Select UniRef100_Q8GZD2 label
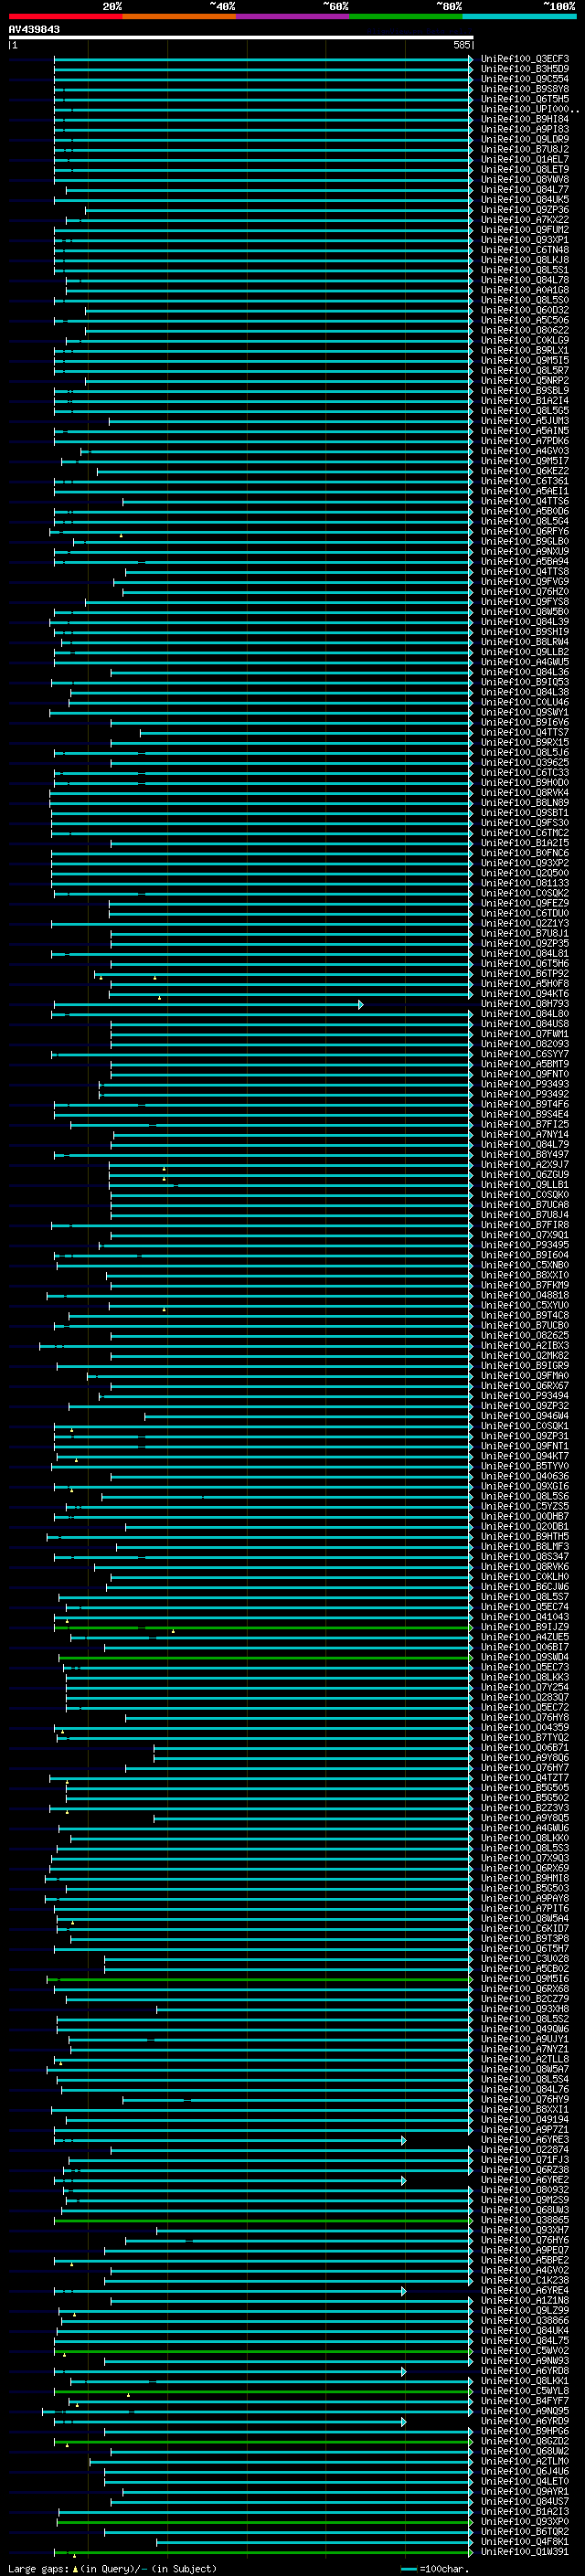This screenshot has height=2576, width=585. (x=524, y=2441)
